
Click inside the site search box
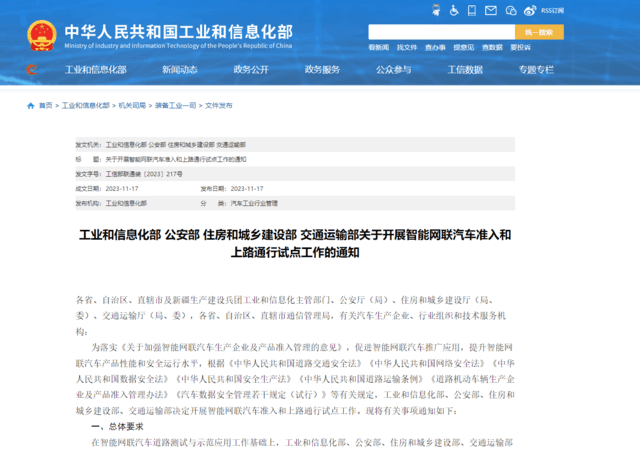tap(441, 32)
